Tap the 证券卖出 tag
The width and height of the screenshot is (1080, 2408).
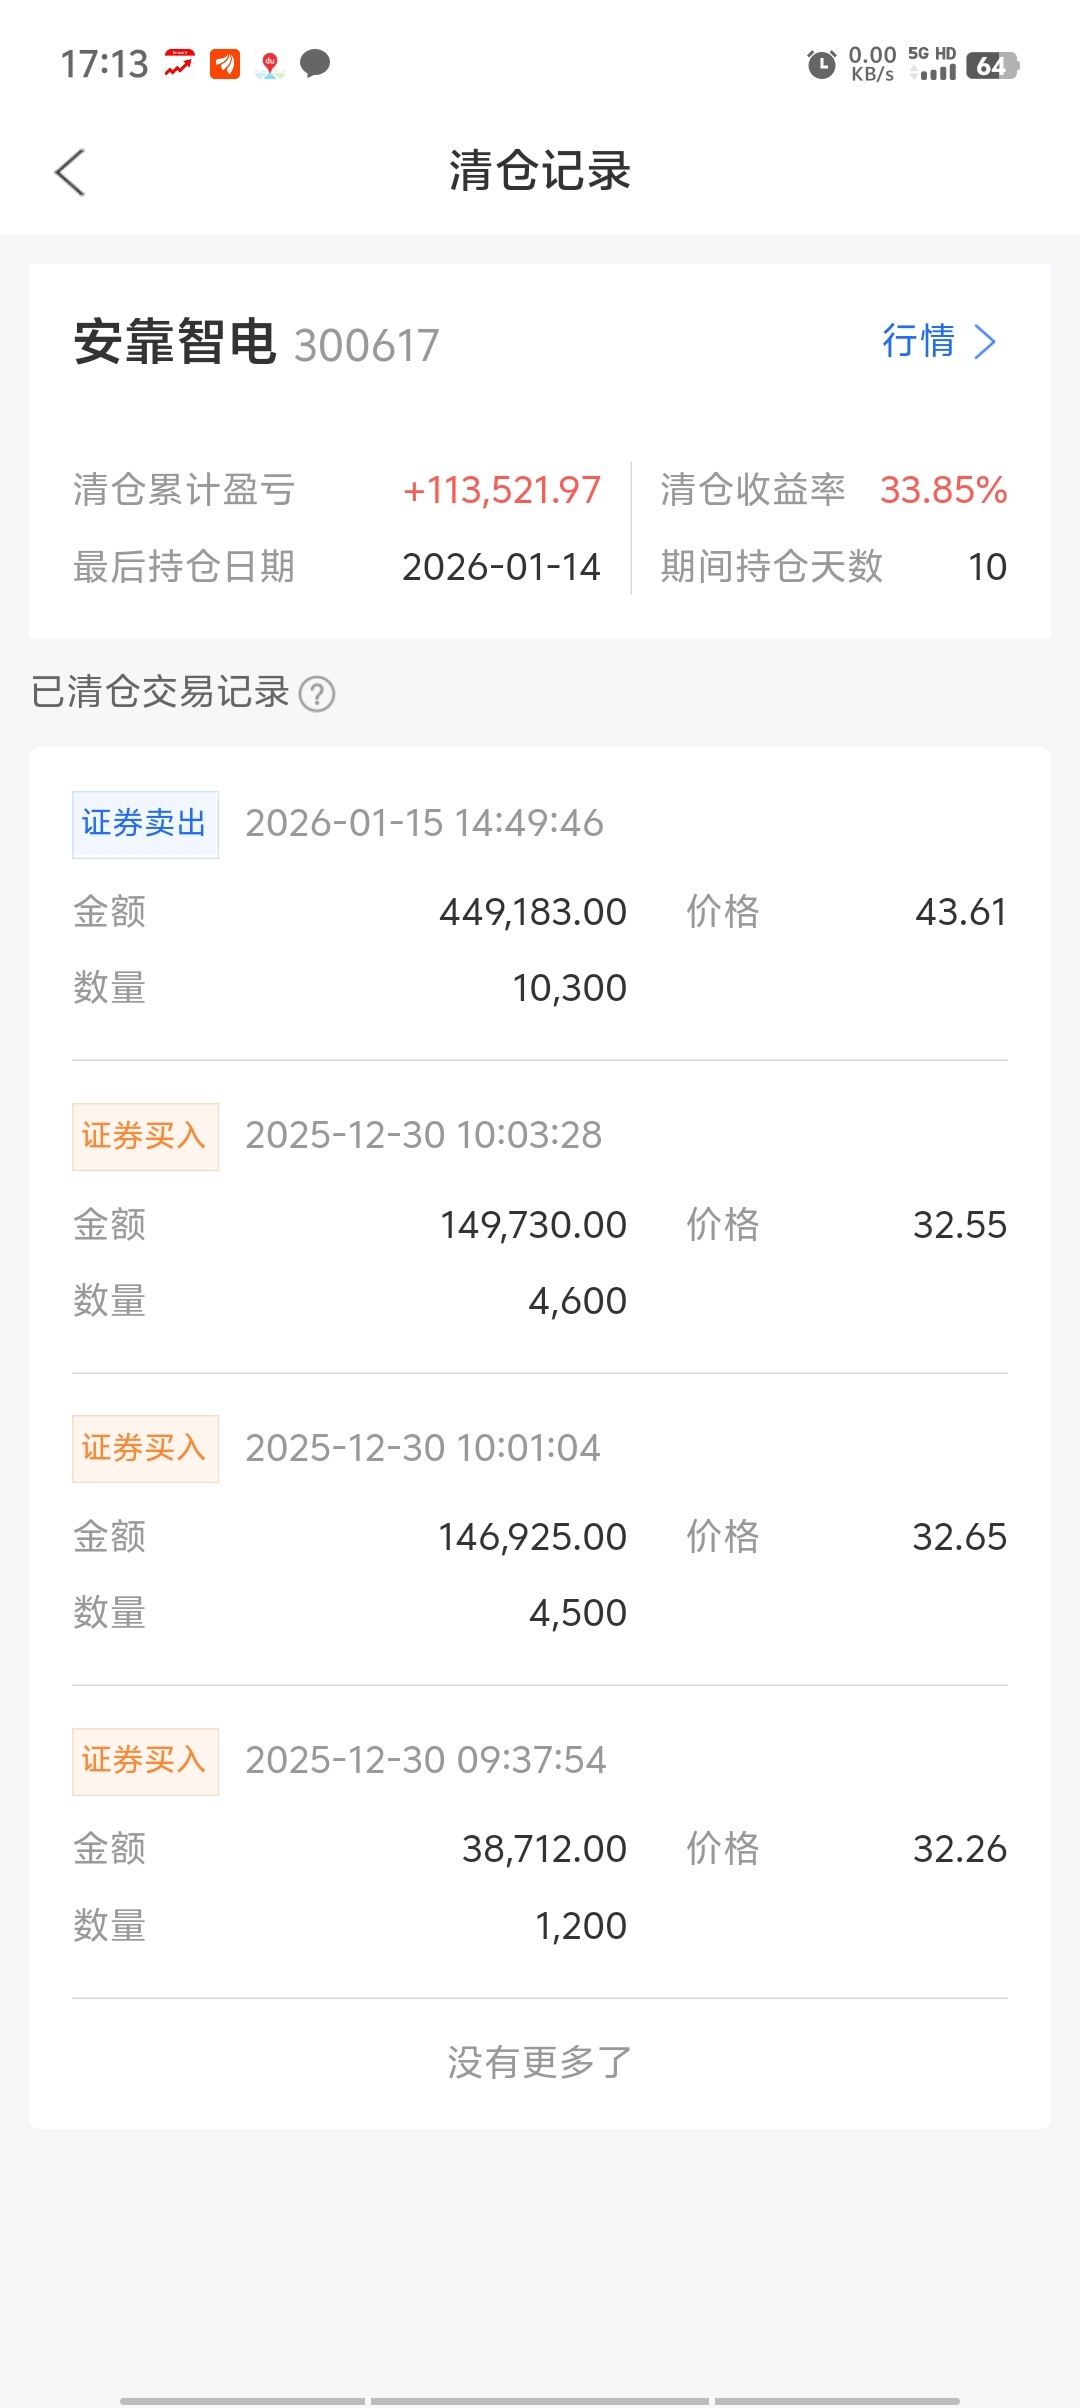[145, 824]
